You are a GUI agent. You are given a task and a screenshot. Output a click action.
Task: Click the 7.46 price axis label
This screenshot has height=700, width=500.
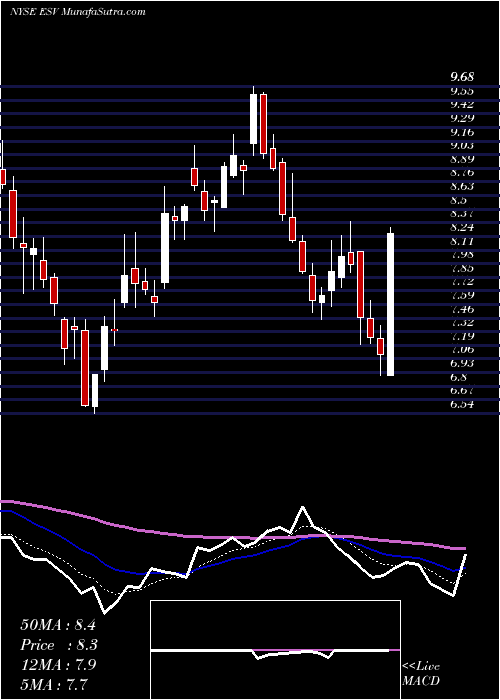point(462,309)
